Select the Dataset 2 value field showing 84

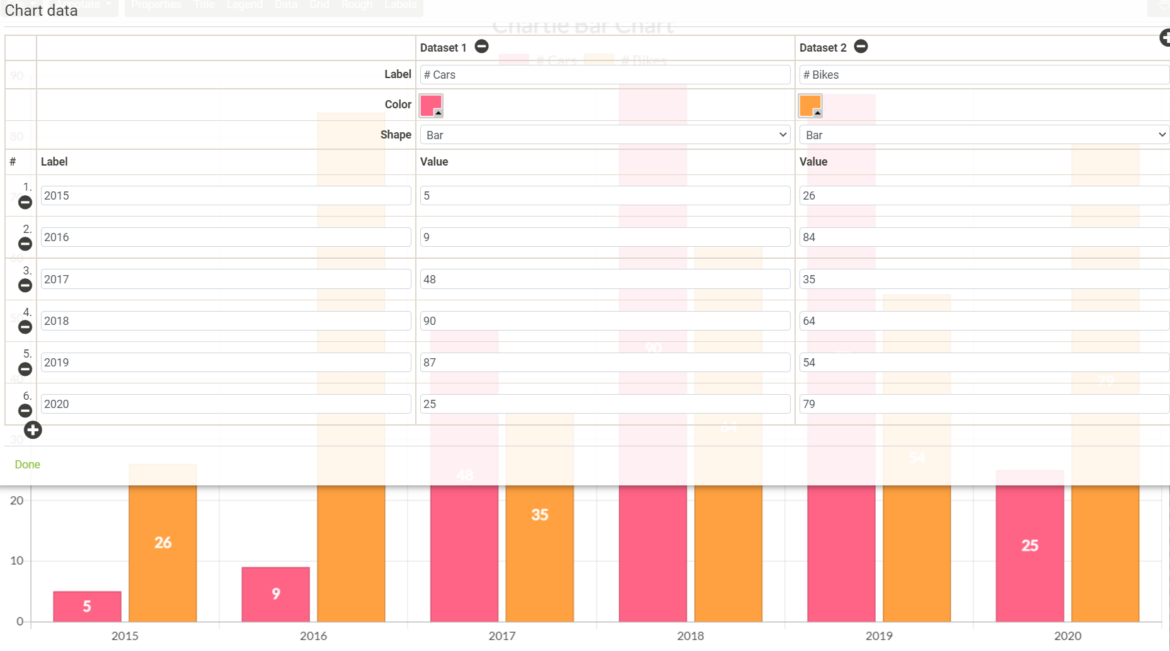tap(984, 237)
